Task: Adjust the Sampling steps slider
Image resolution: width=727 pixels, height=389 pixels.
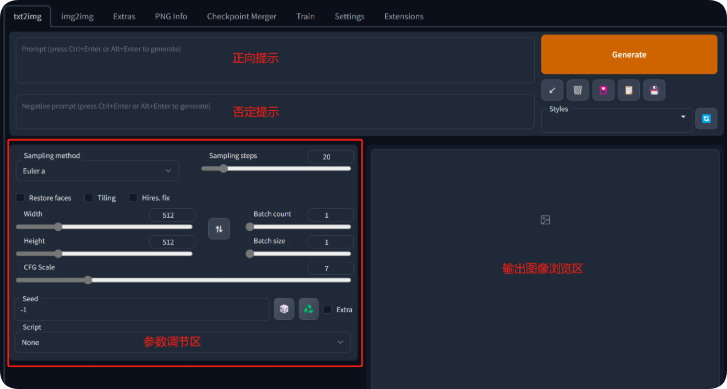Action: [x=276, y=169]
